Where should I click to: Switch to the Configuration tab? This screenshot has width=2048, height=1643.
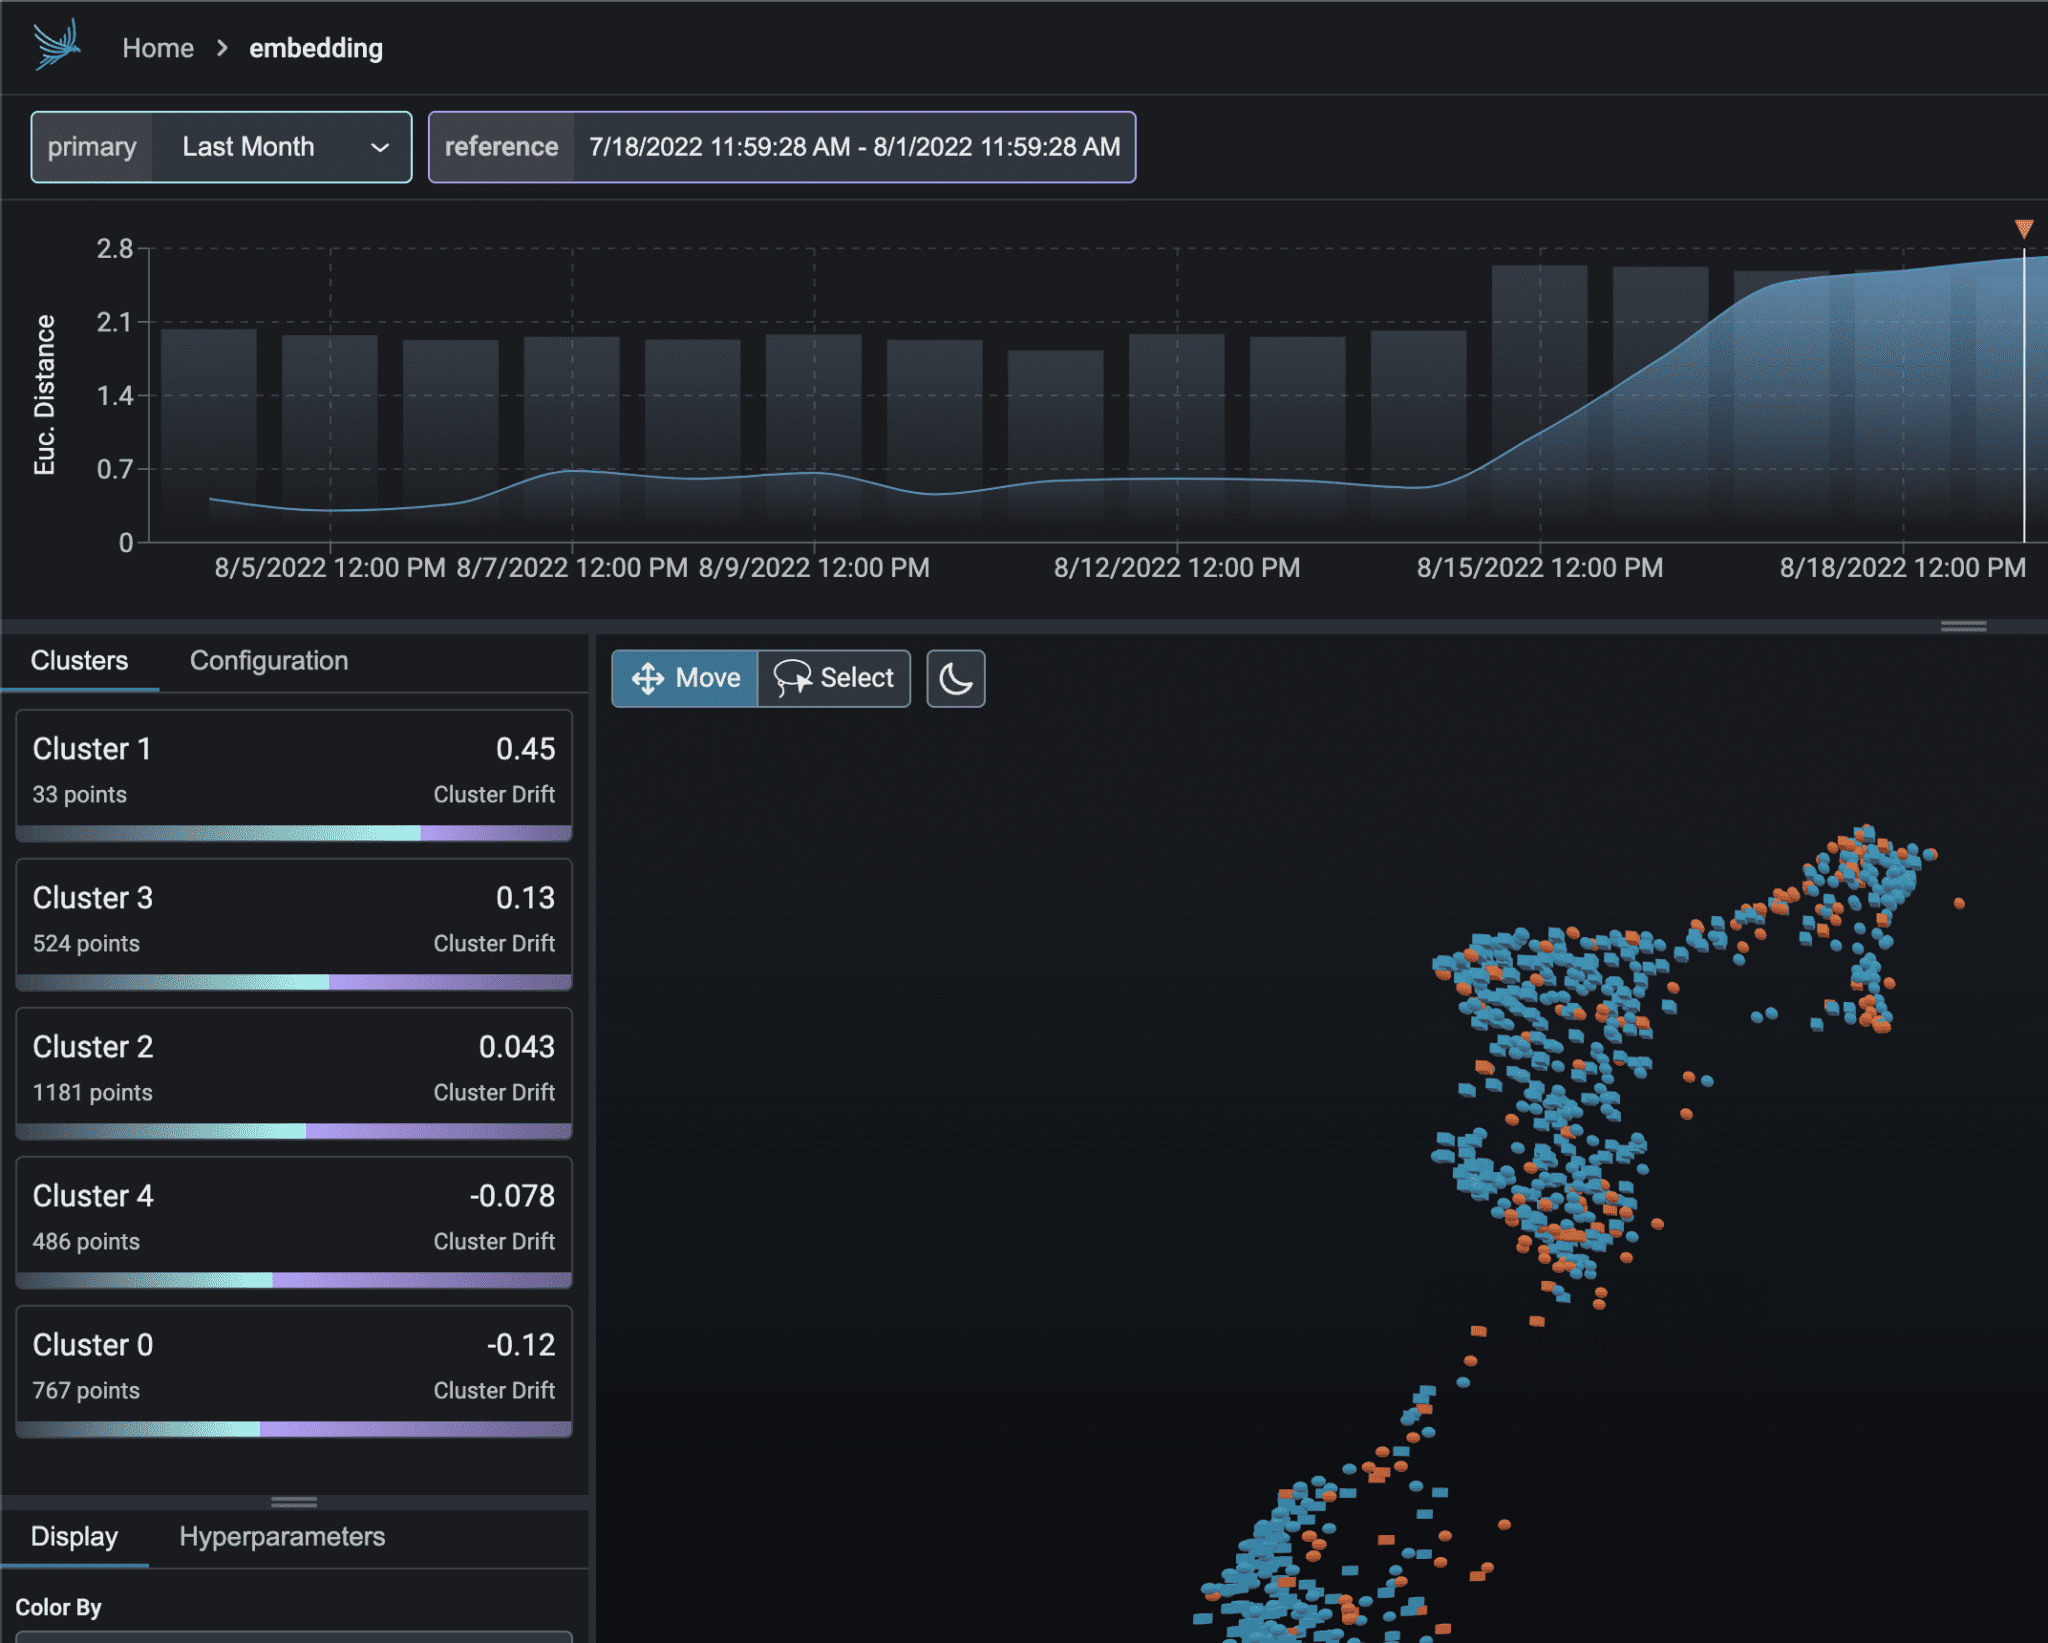click(x=268, y=660)
